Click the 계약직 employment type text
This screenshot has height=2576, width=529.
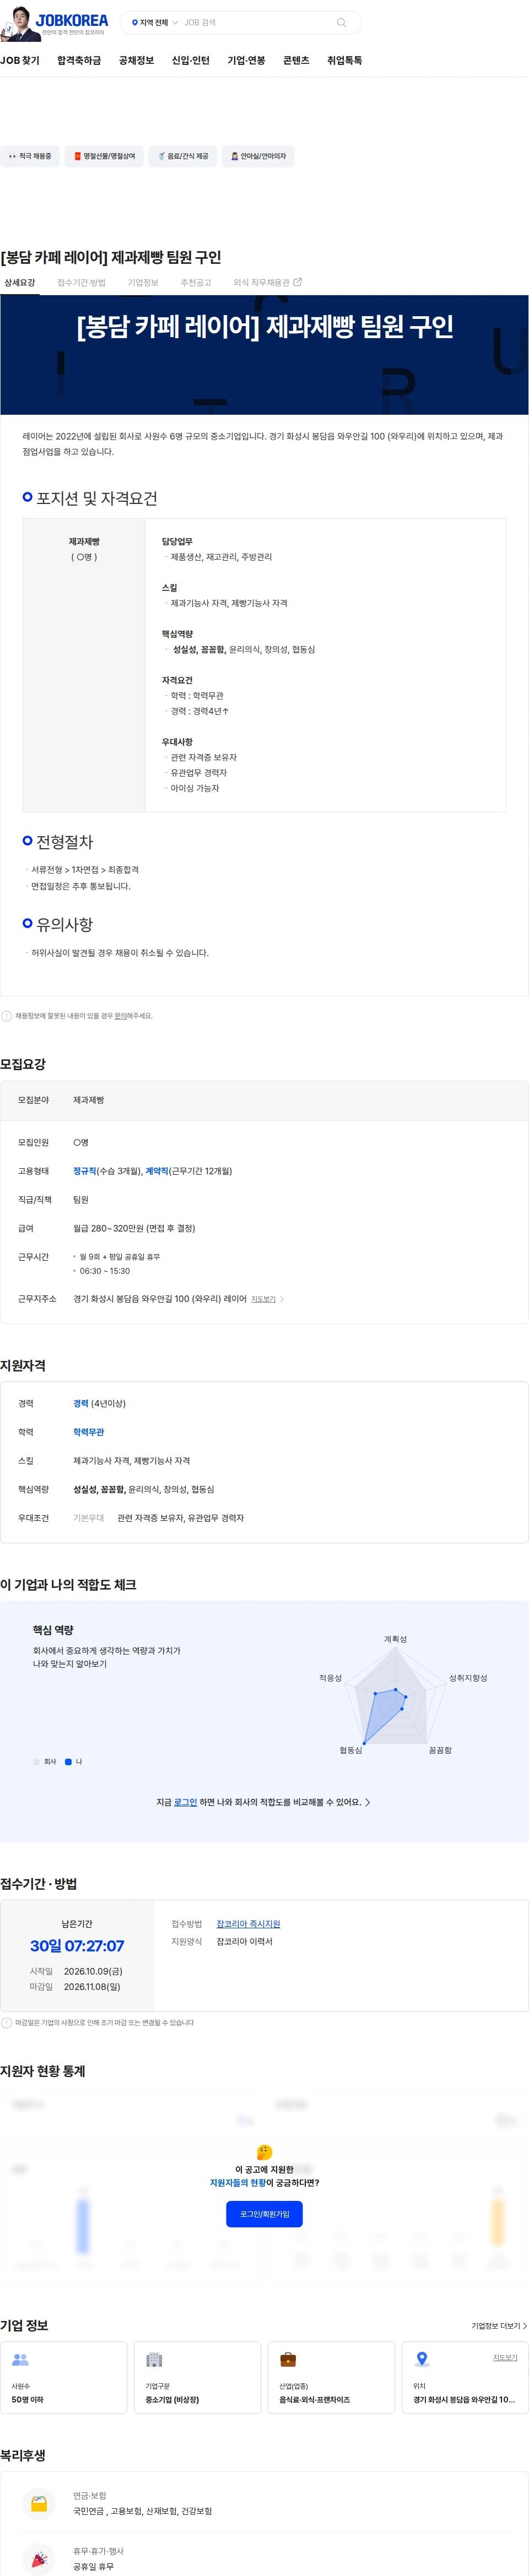click(x=157, y=1171)
